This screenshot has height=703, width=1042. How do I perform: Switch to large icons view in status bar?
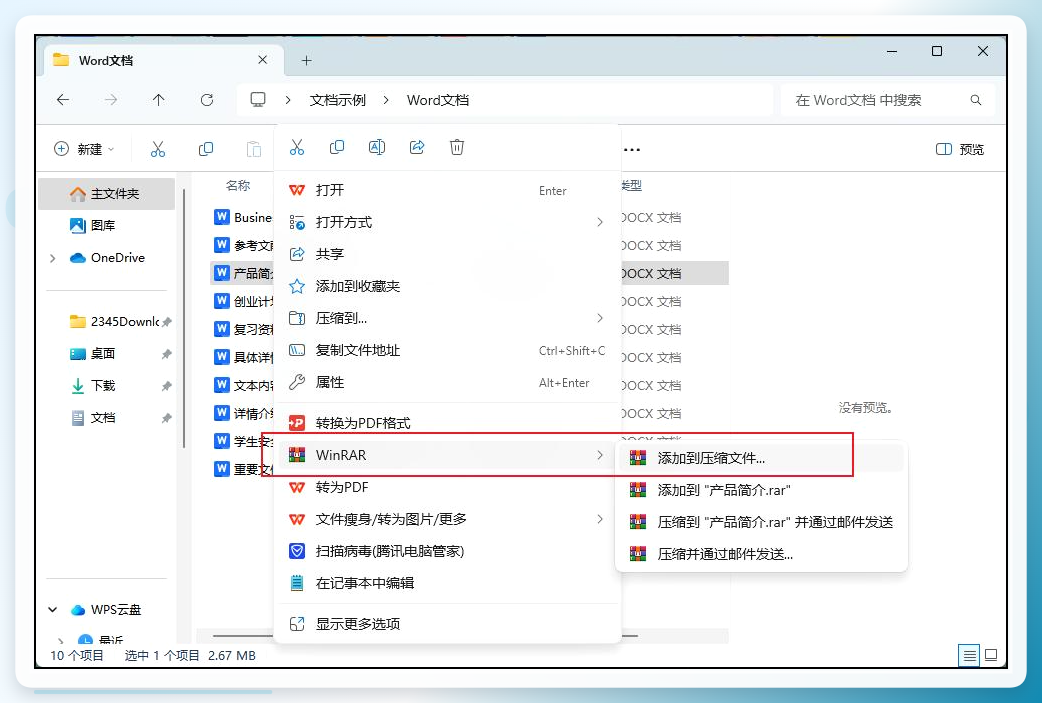click(991, 655)
